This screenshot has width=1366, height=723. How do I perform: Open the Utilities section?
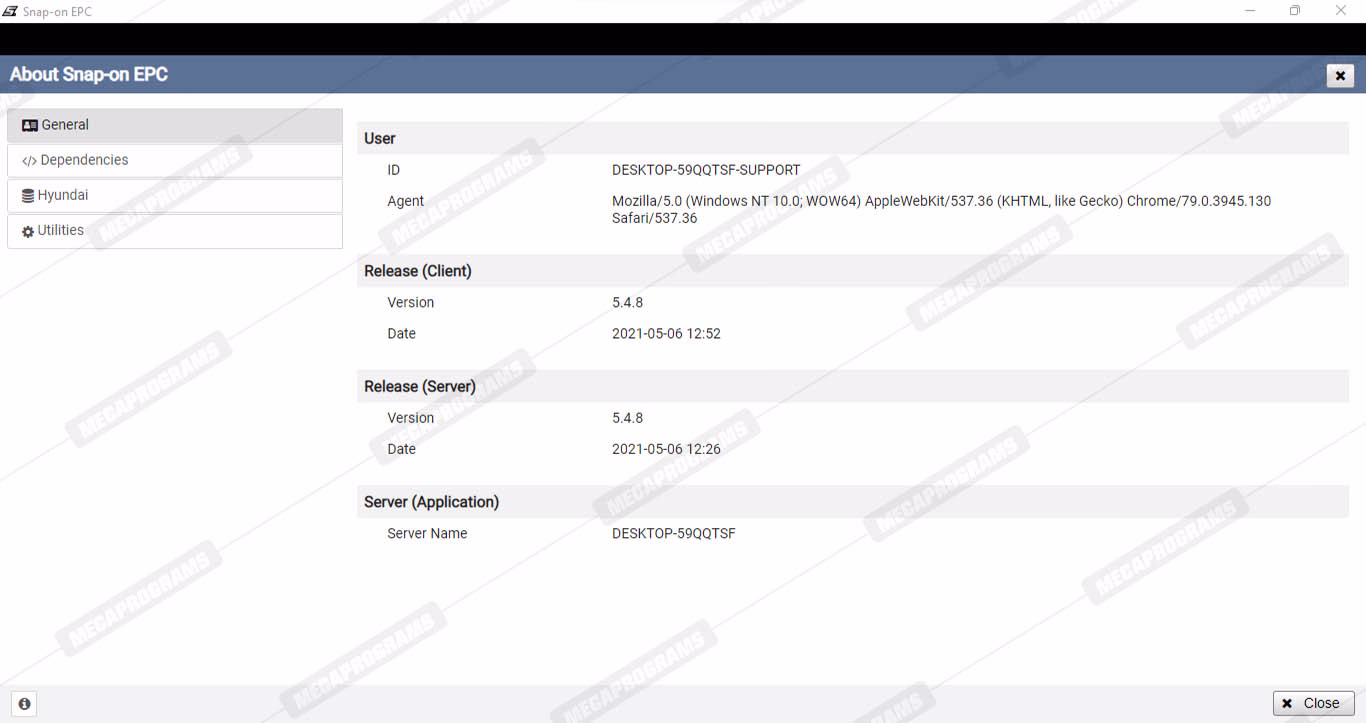[174, 230]
